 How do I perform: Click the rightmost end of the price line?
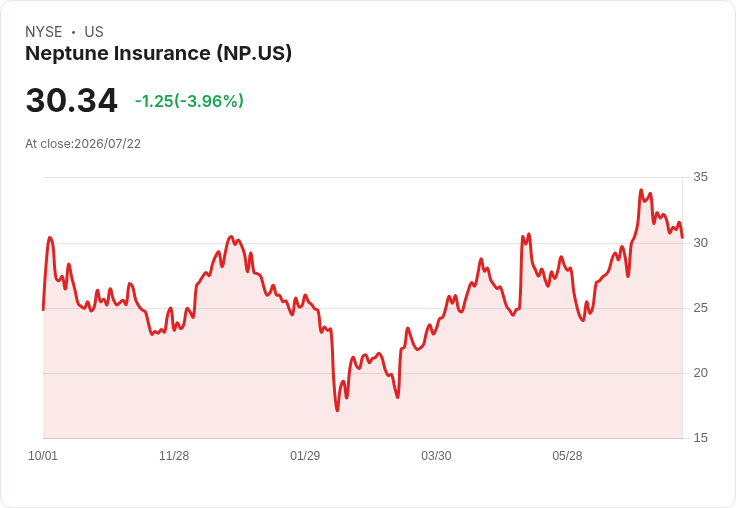[682, 237]
